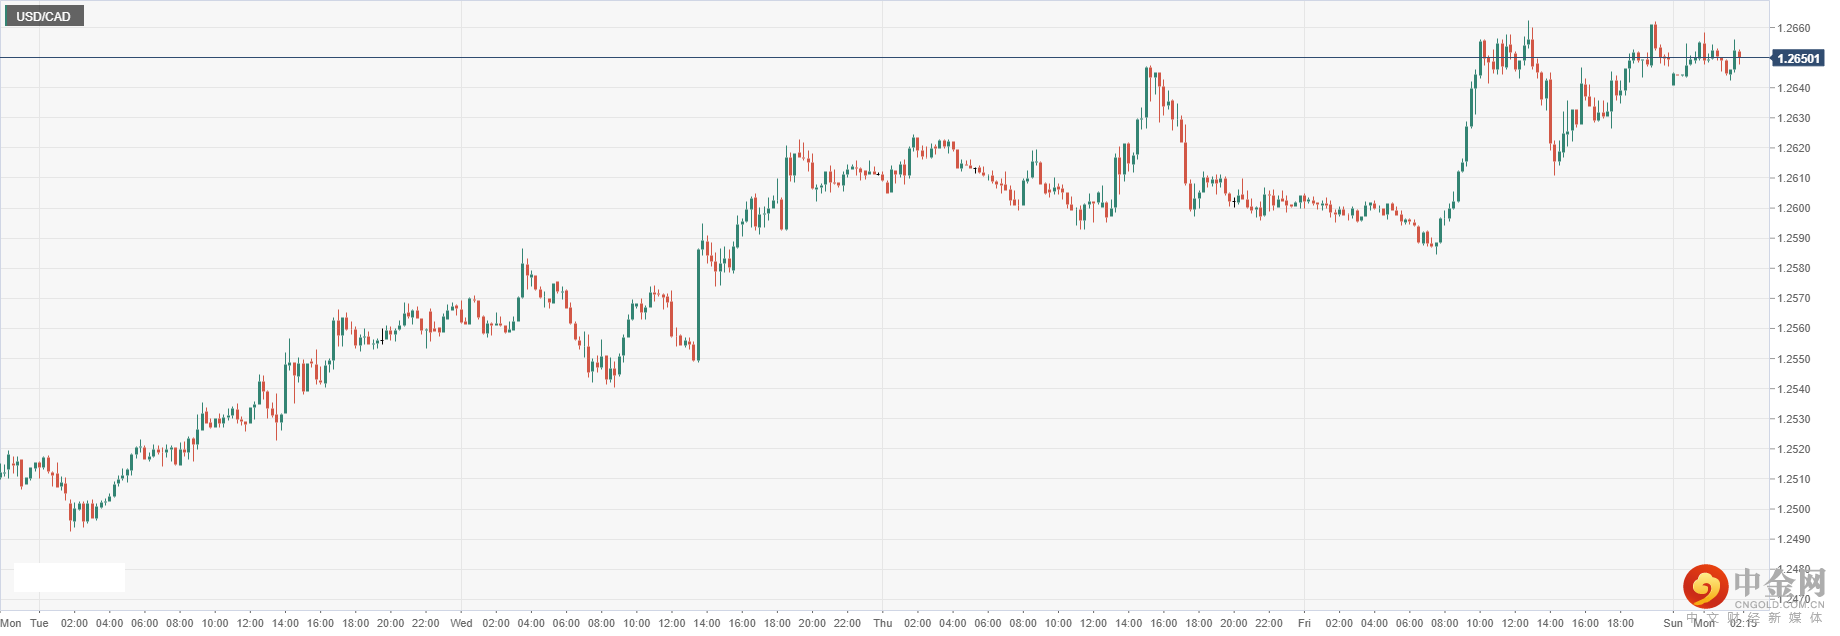
Task: Select the Sun marker on time axis
Action: point(1673,623)
